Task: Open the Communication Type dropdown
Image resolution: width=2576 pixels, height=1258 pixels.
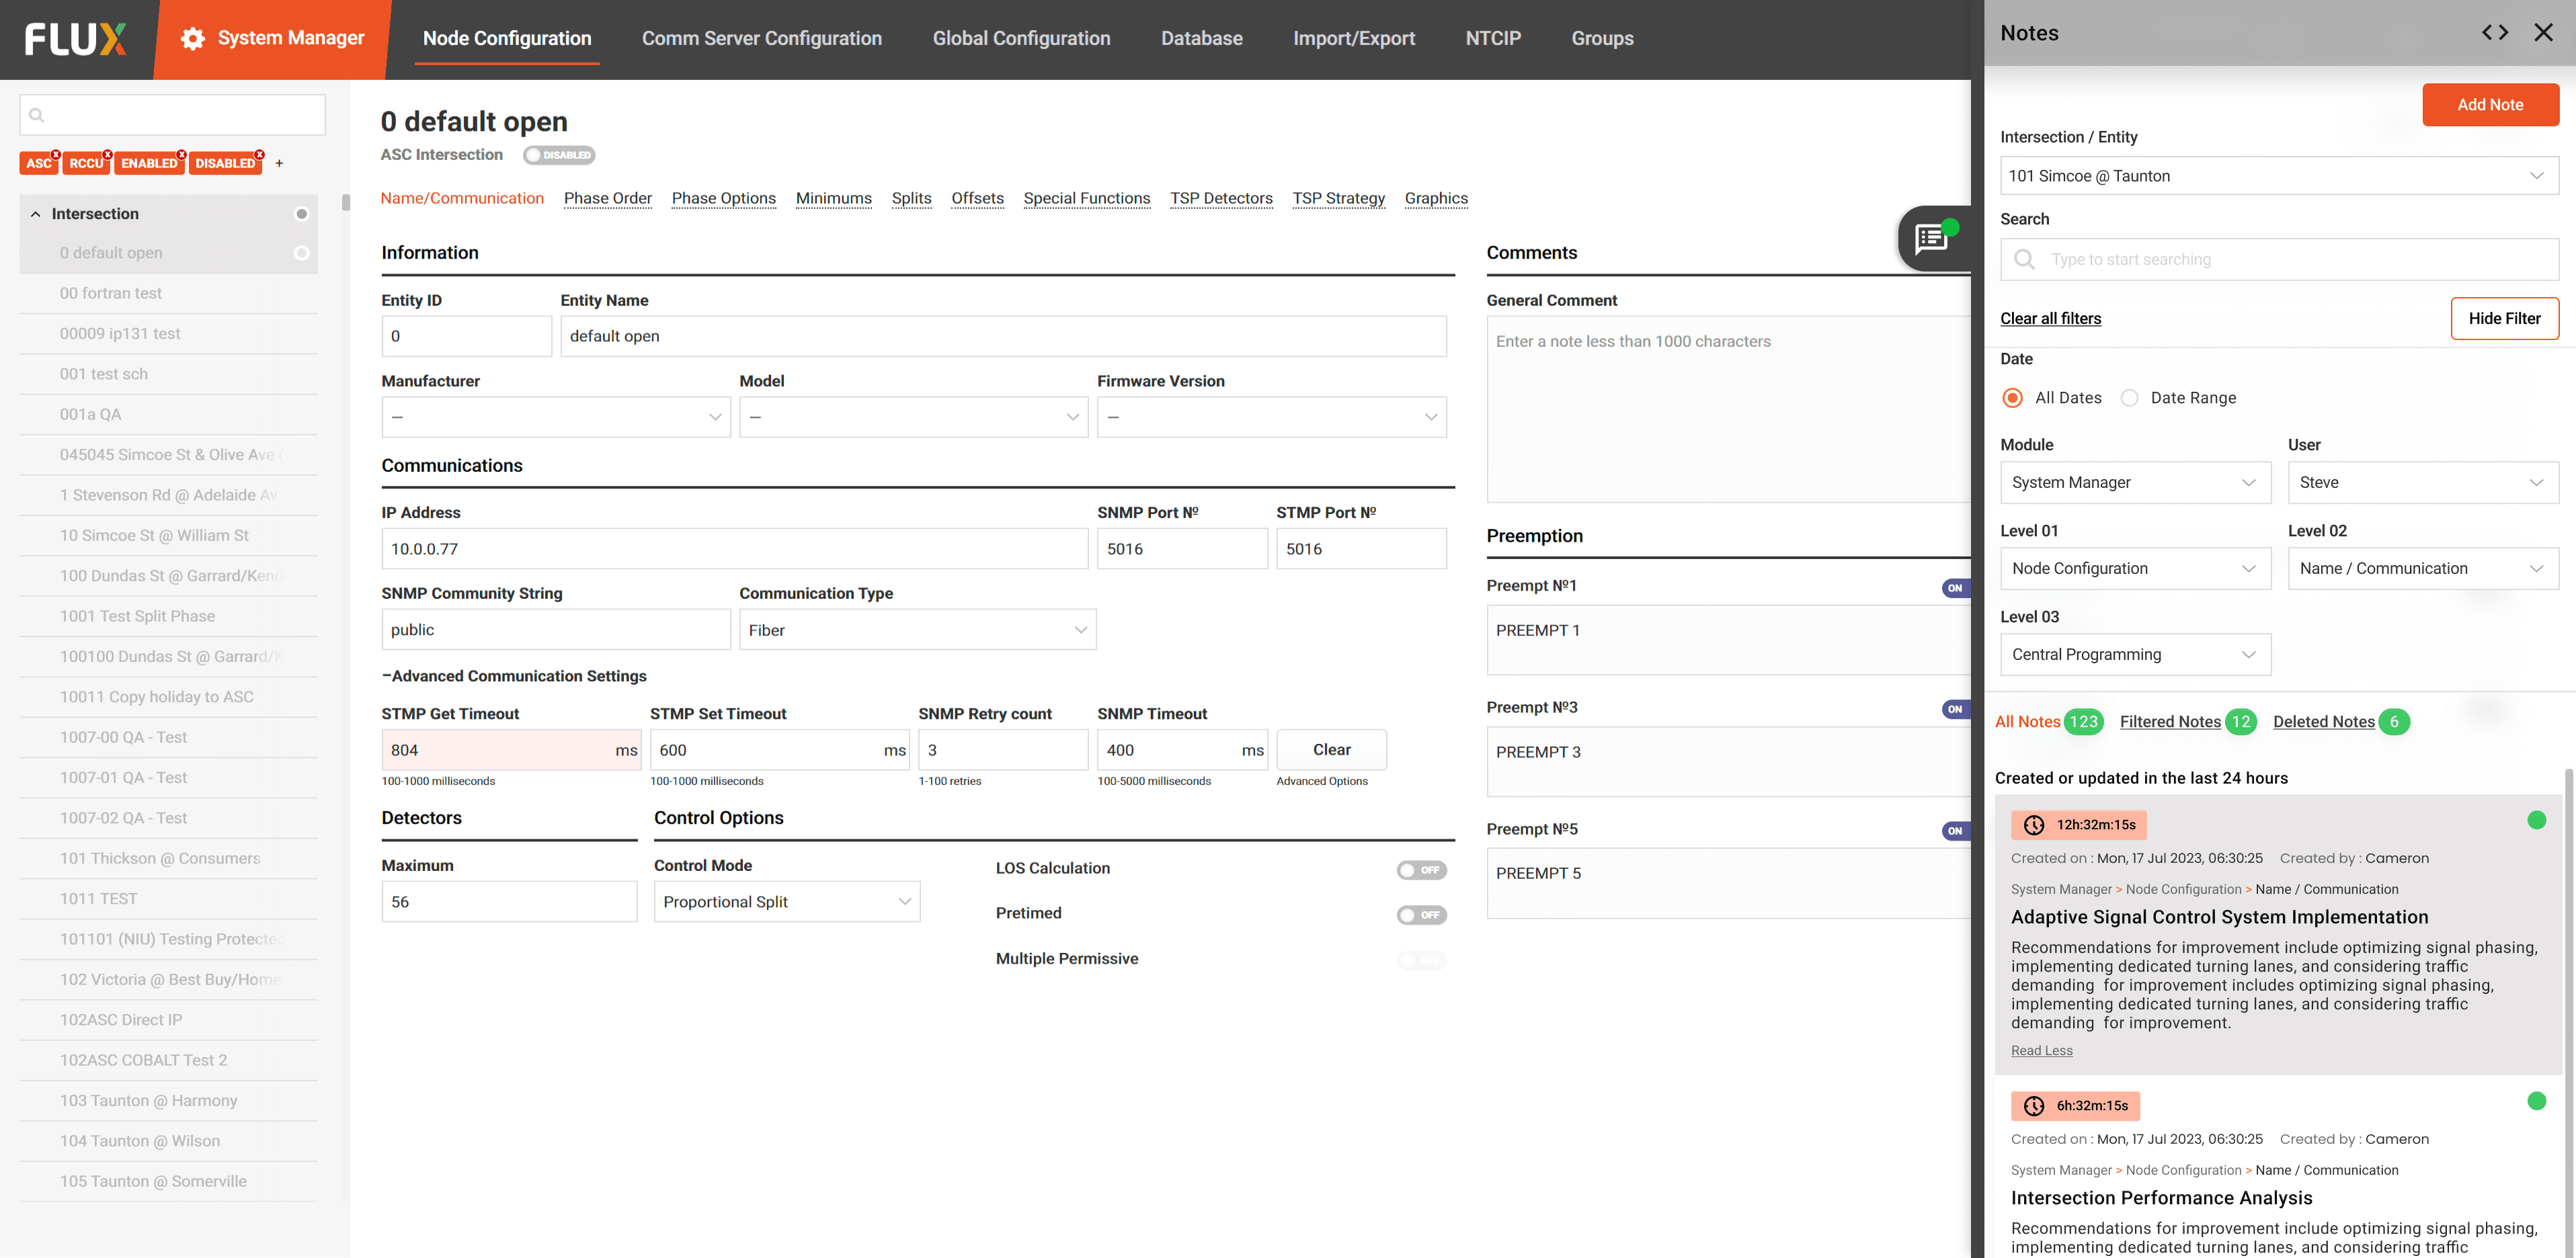Action: [917, 630]
